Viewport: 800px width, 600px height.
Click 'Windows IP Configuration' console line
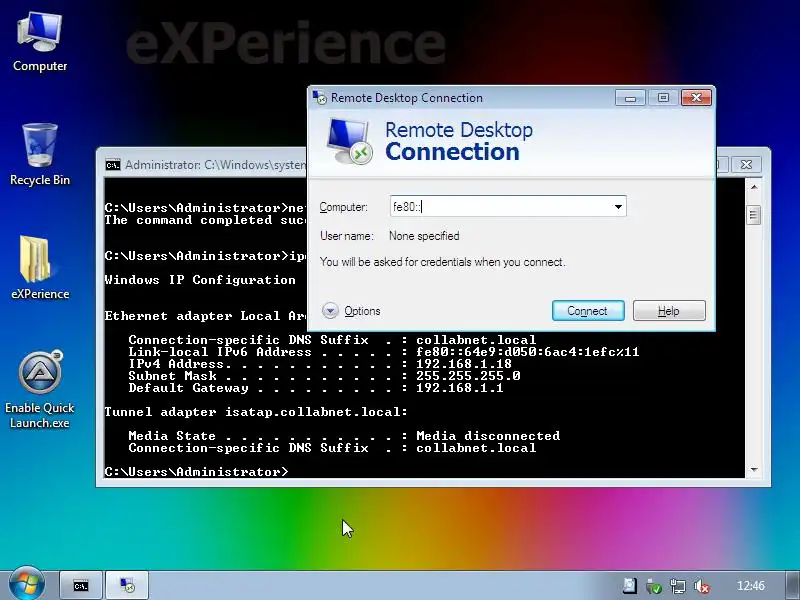point(200,280)
